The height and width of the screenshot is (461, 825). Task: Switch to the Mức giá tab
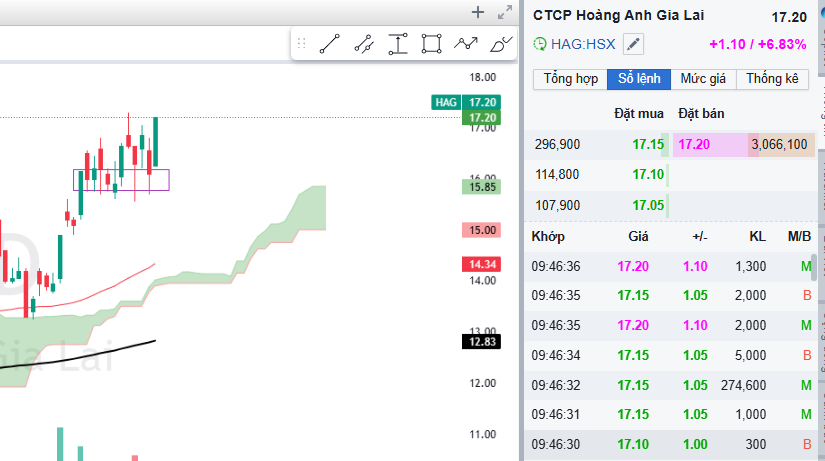(x=704, y=79)
